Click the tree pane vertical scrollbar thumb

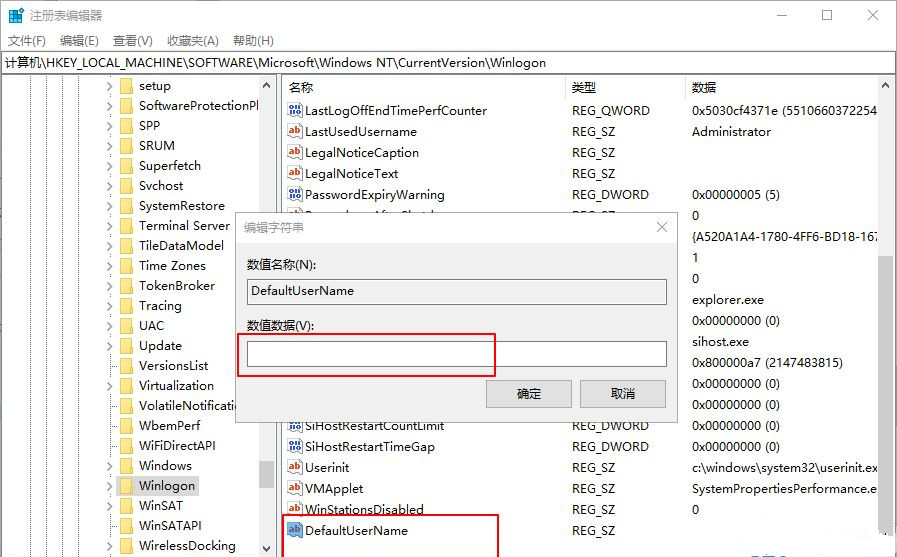click(x=266, y=473)
